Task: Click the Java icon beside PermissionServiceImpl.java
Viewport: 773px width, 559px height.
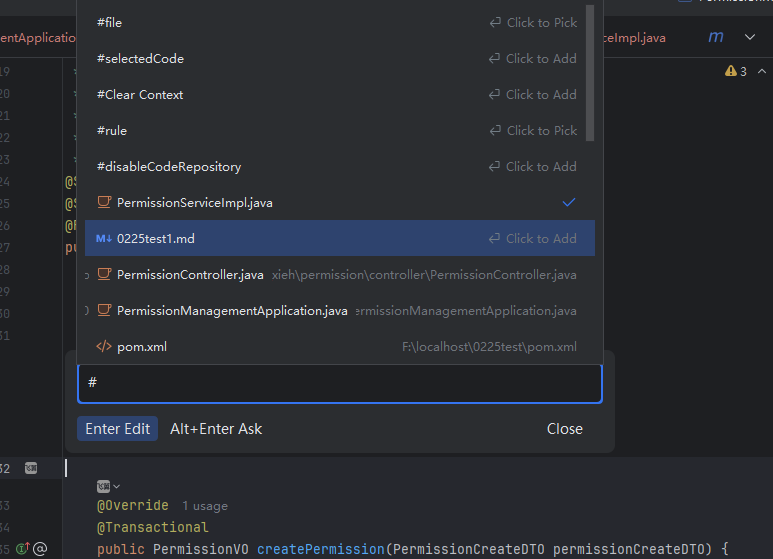Action: point(103,203)
